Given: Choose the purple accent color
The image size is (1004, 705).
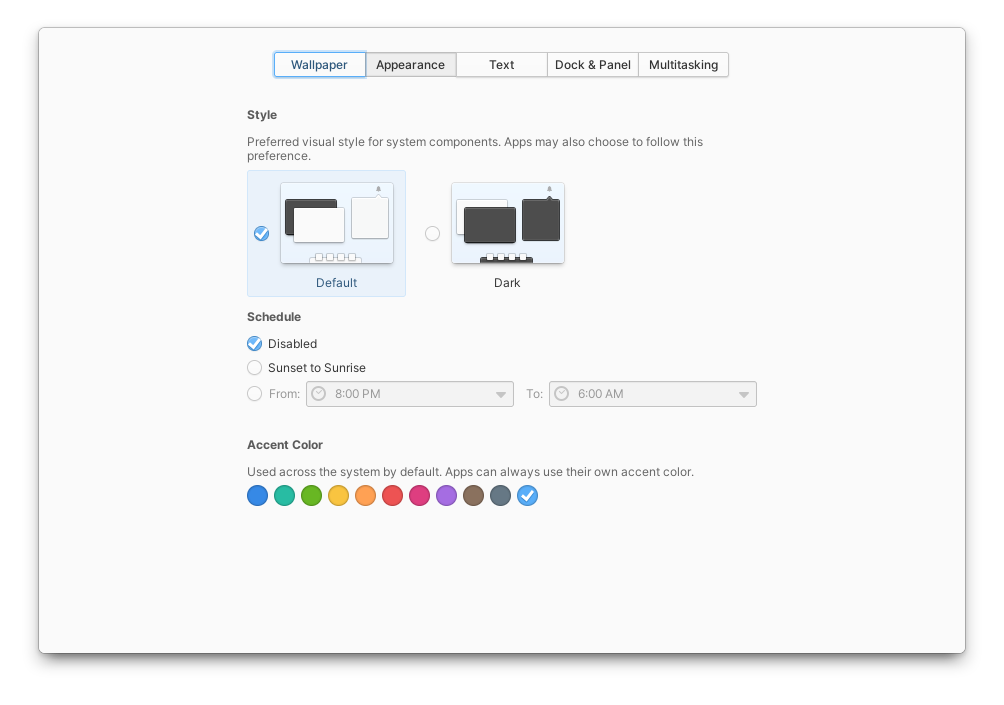Looking at the screenshot, I should point(446,495).
